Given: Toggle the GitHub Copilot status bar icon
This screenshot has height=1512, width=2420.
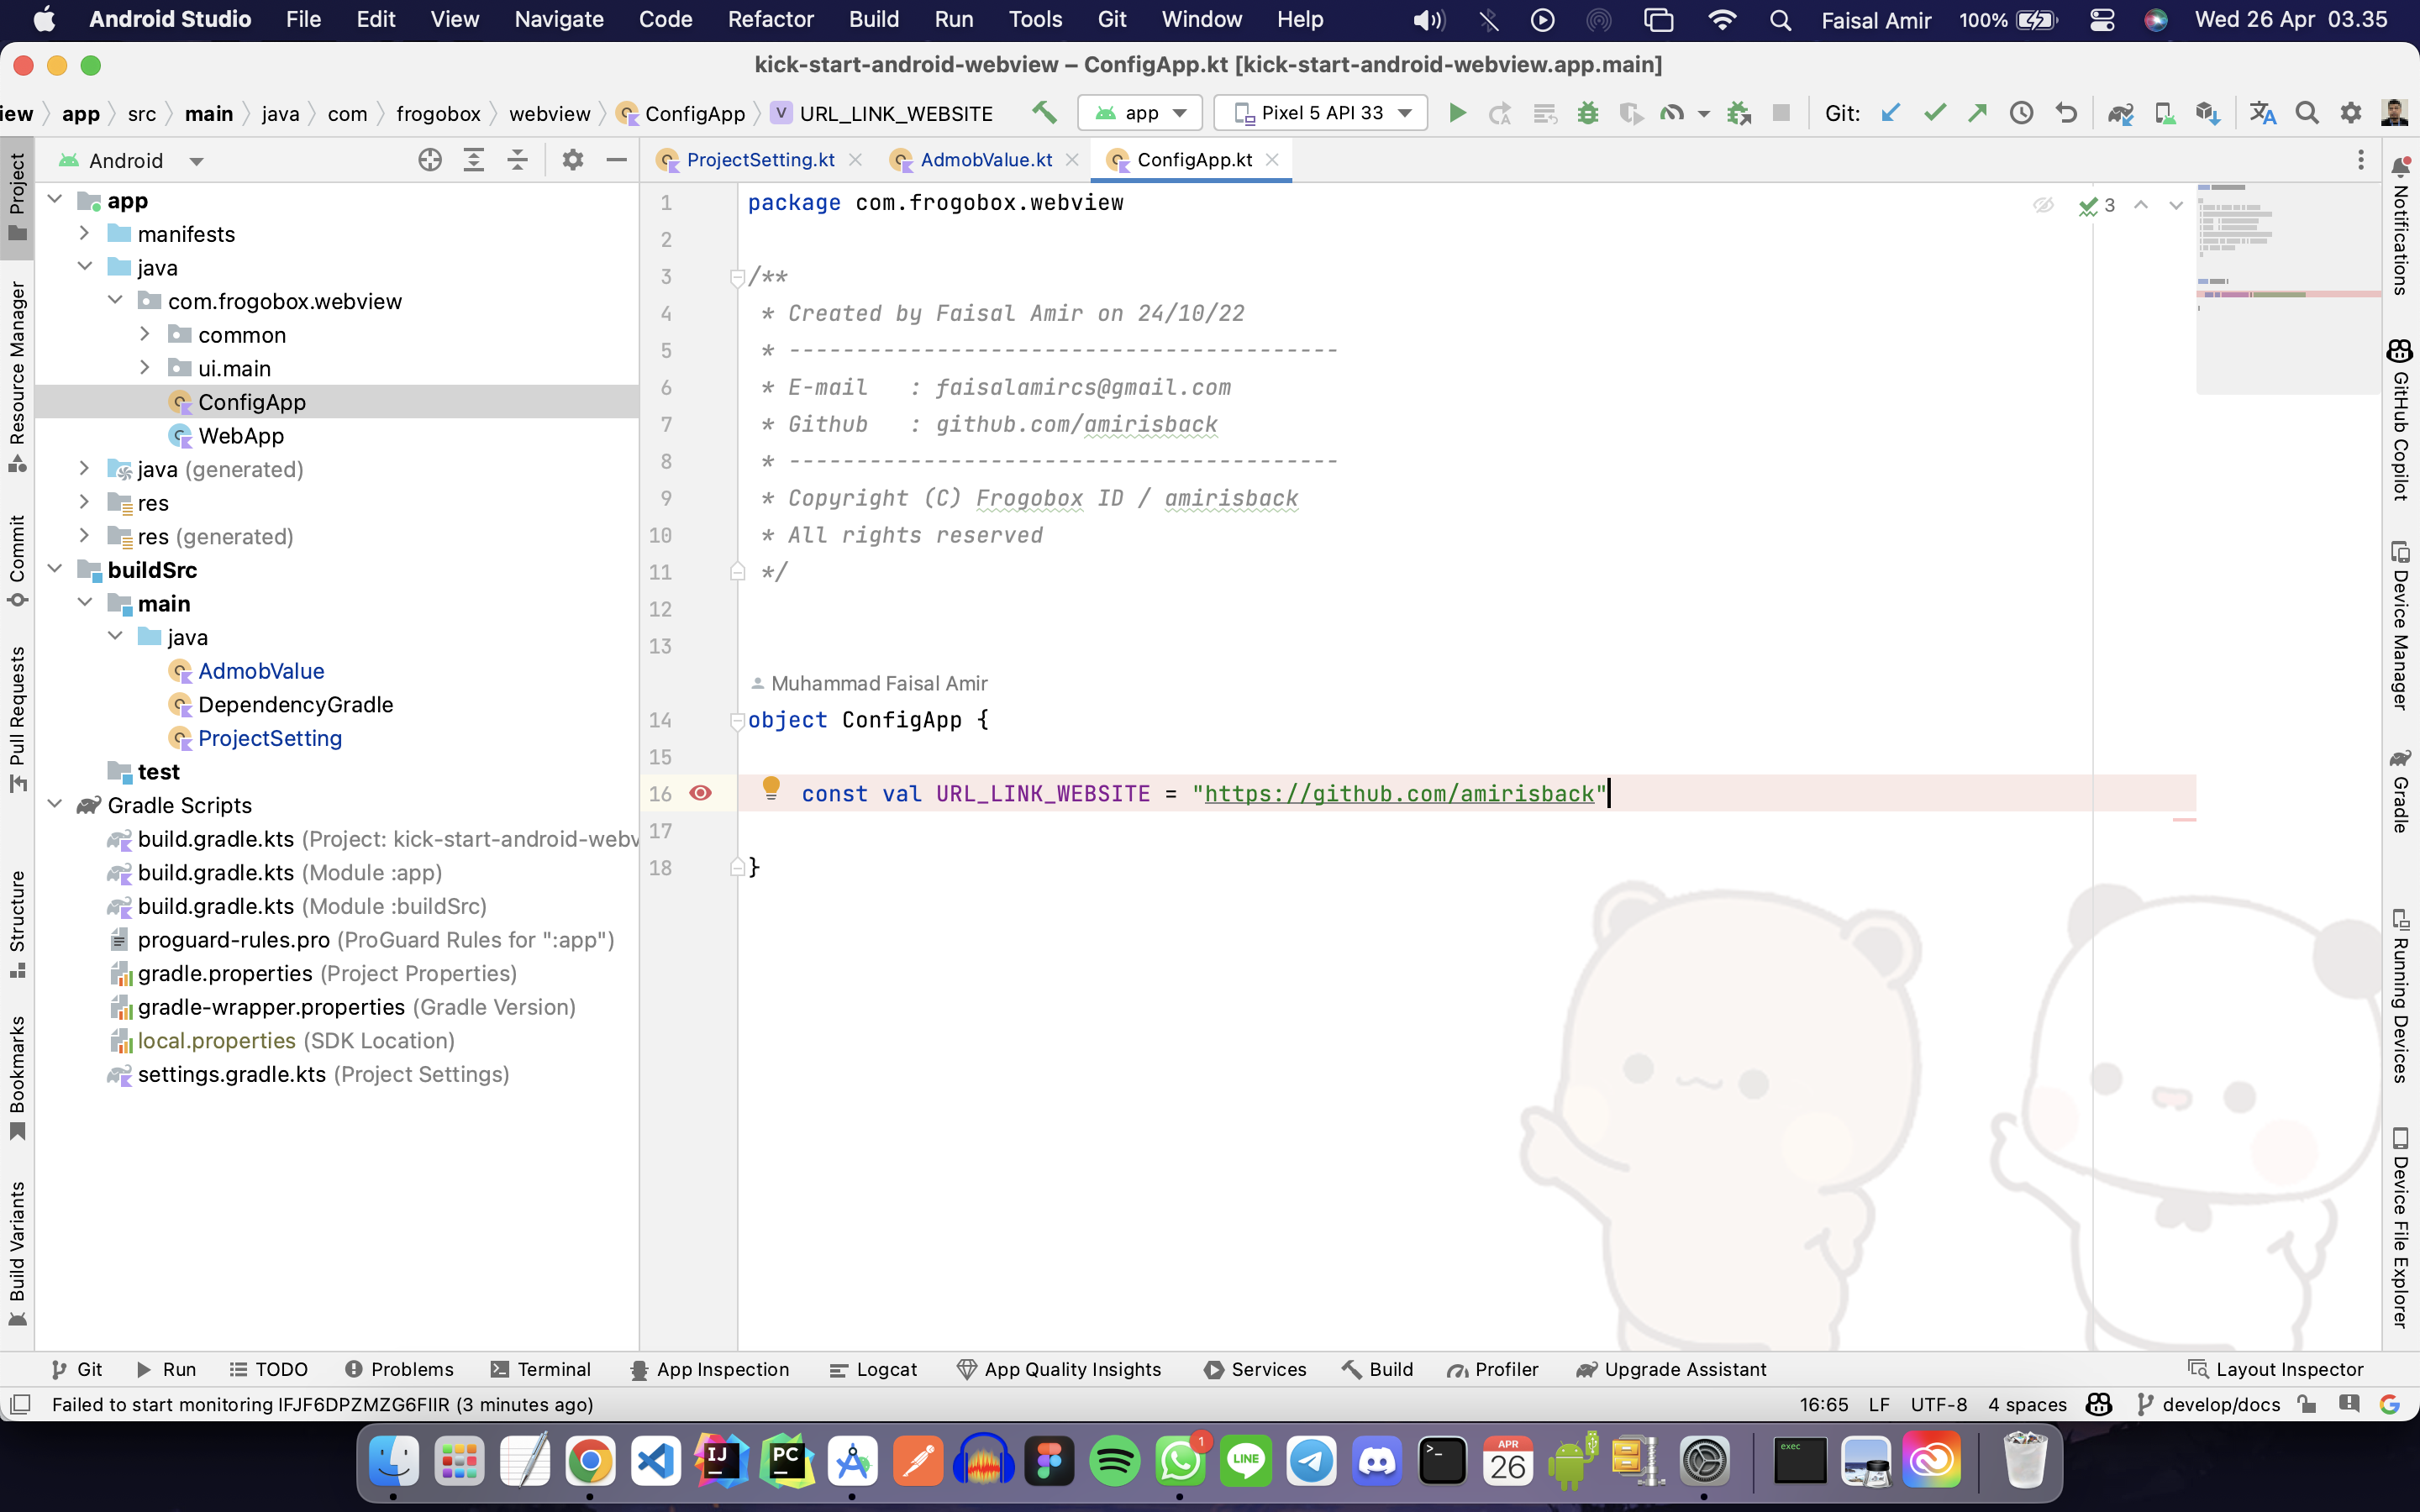Looking at the screenshot, I should pyautogui.click(x=2098, y=1404).
